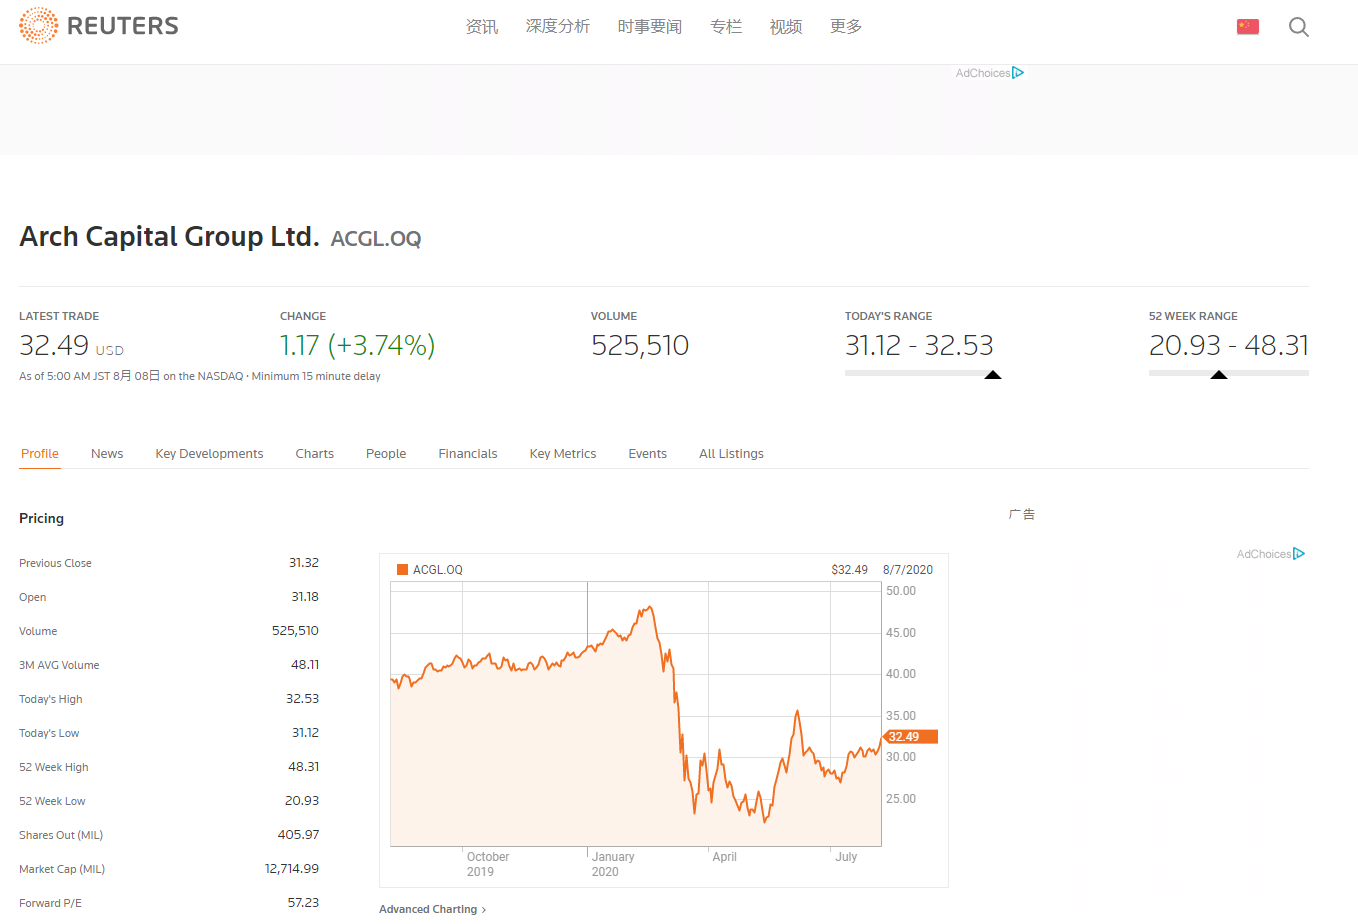Select the Profile tab
This screenshot has width=1358, height=924.
point(40,454)
